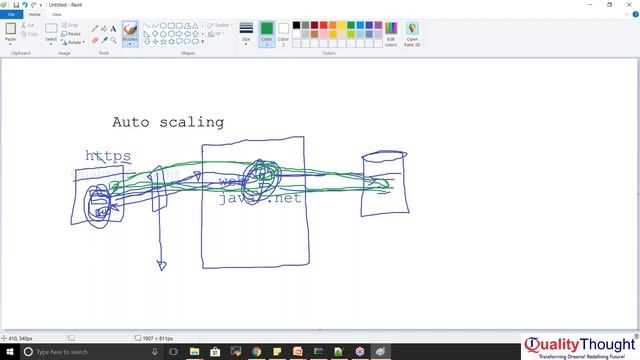Click Open Paint 3D button

[x=412, y=34]
